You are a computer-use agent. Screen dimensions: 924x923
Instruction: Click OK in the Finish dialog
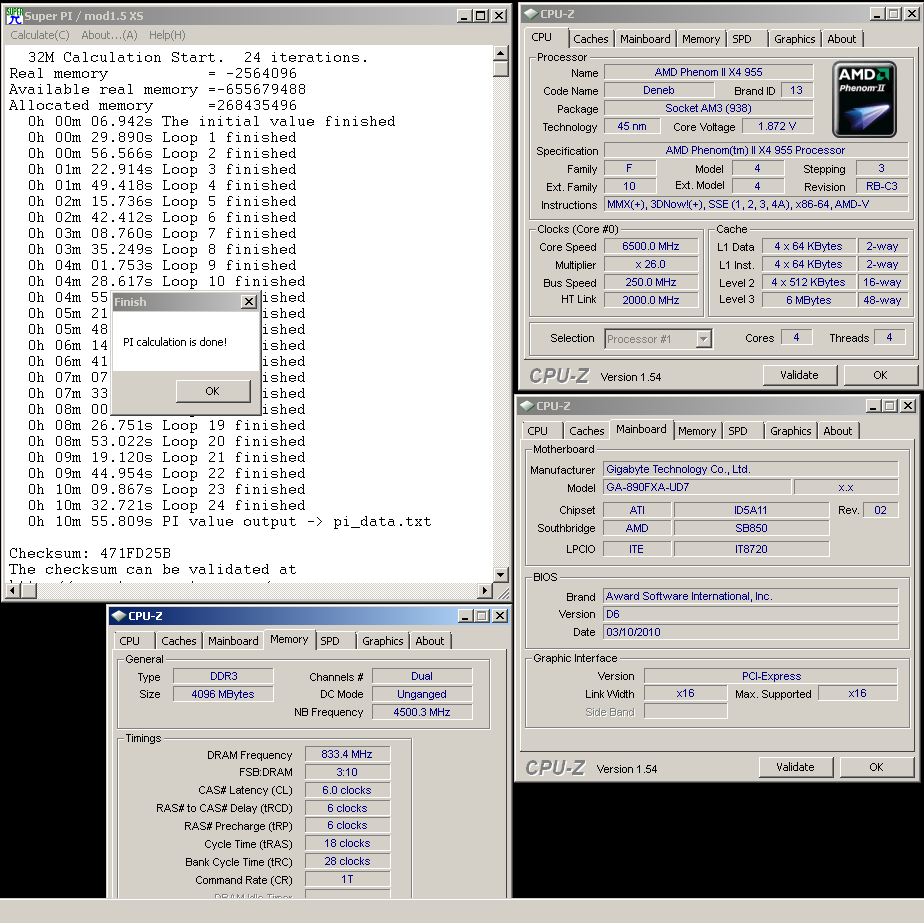(x=213, y=391)
